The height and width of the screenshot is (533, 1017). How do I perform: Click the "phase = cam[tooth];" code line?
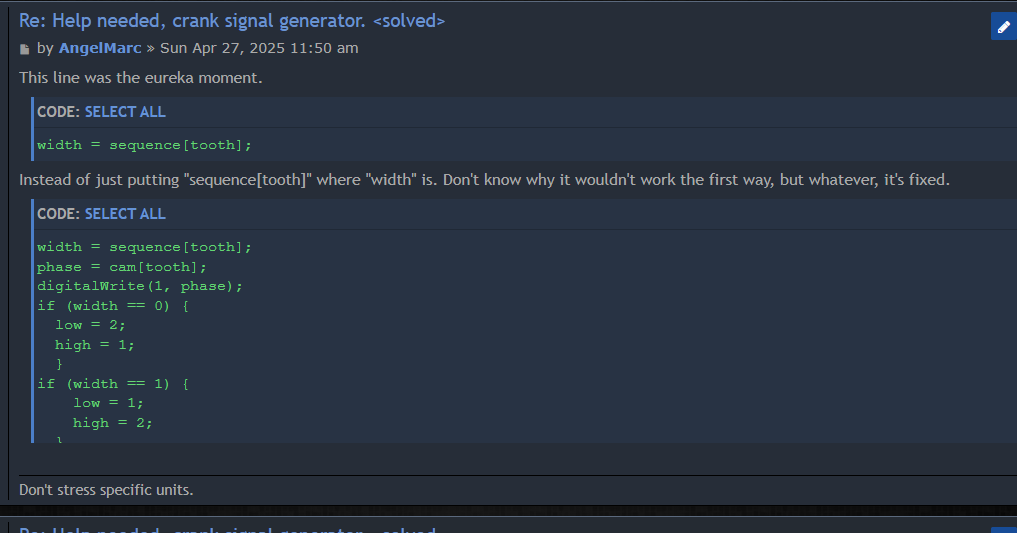click(122, 267)
